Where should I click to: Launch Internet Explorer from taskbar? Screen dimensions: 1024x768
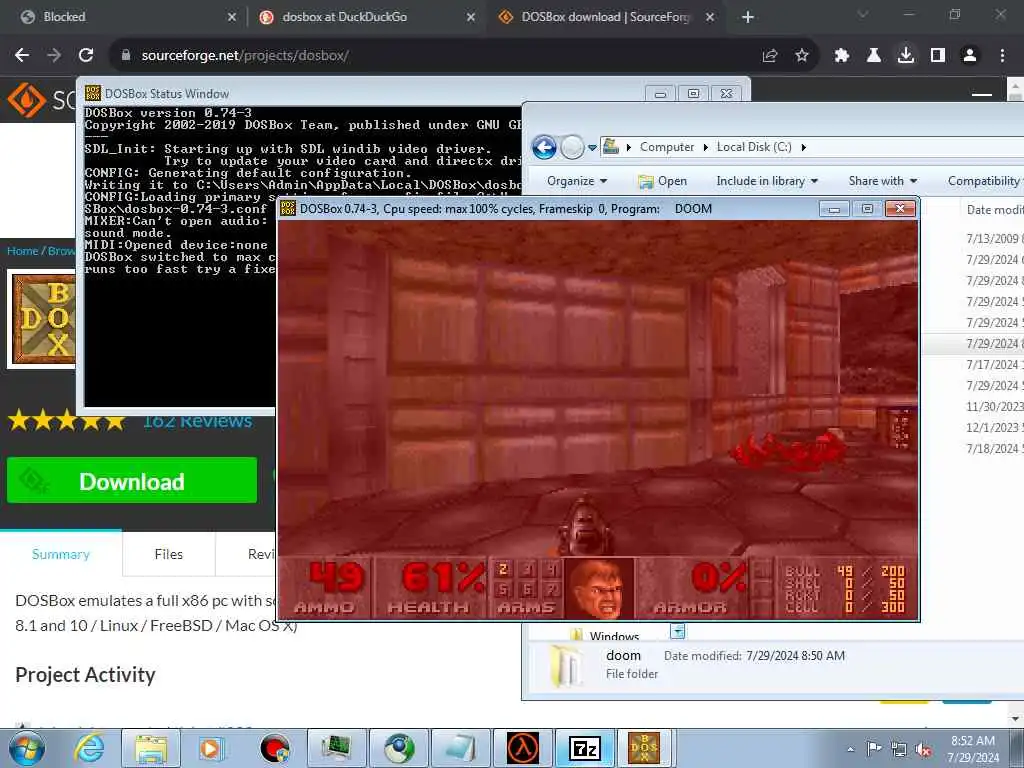click(89, 748)
